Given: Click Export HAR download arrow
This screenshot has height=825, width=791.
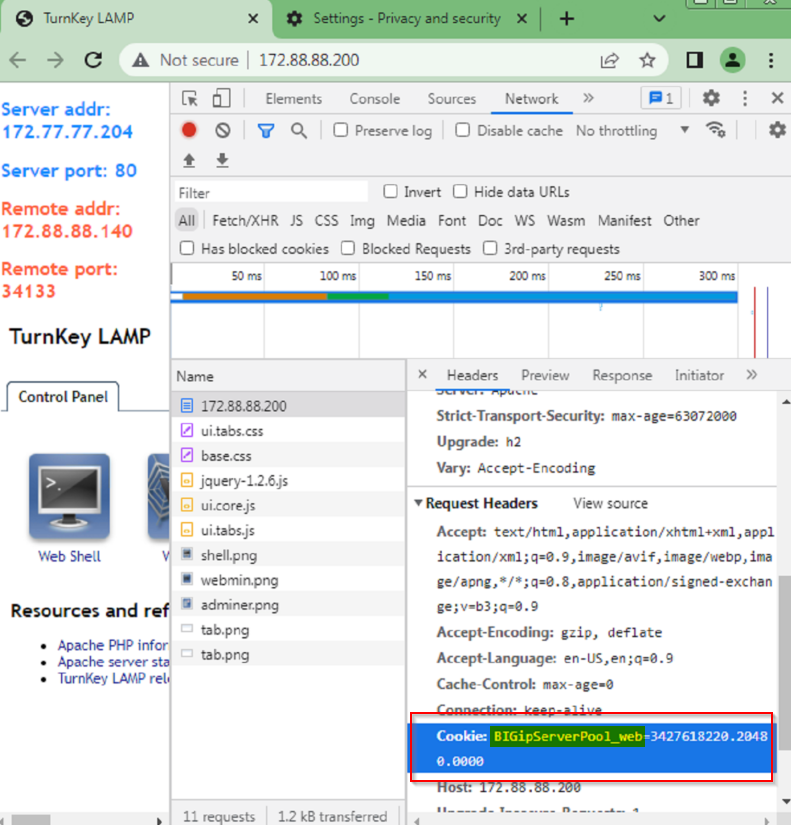Looking at the screenshot, I should (x=223, y=160).
